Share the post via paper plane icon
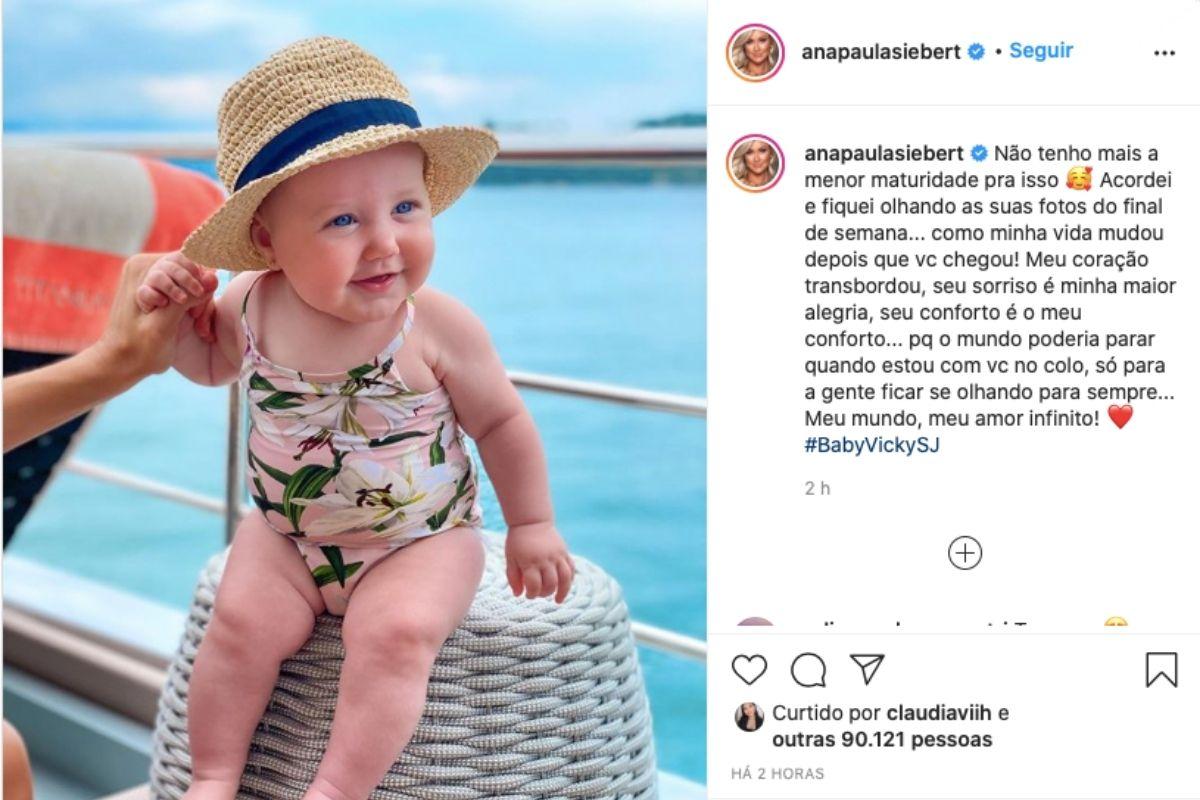Screen dimensions: 1200x800 (x=867, y=669)
